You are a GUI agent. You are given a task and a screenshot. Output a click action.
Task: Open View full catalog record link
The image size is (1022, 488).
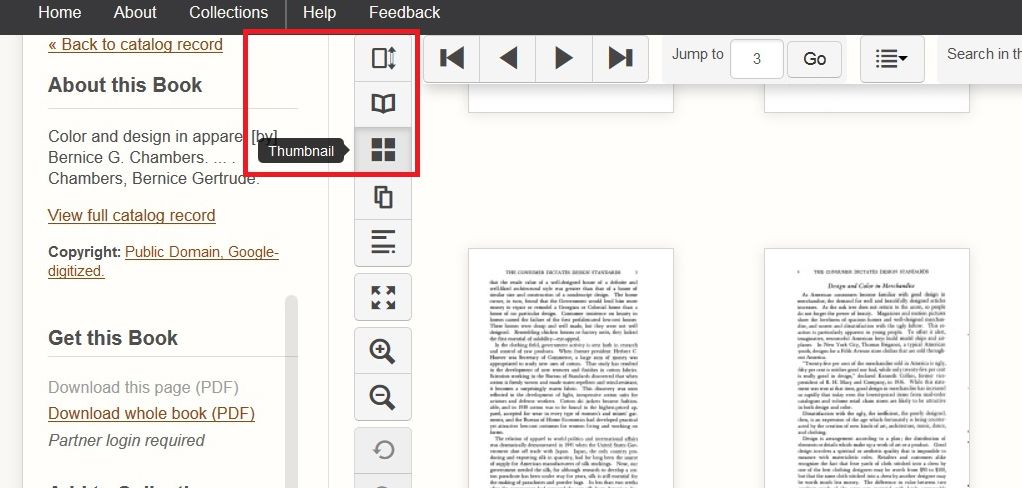coord(132,216)
